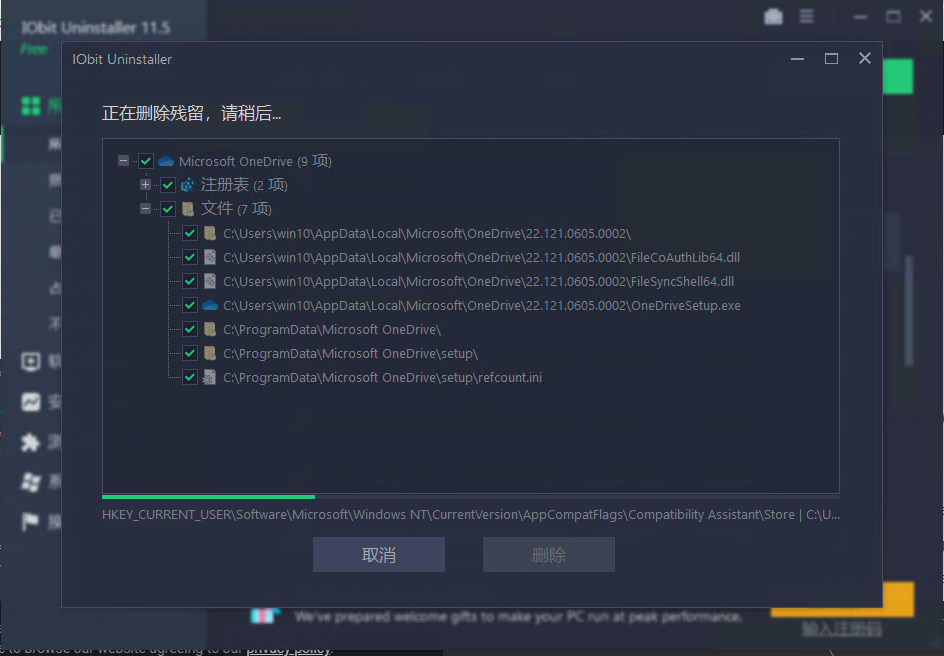The image size is (944, 656).
Task: Click the 文件 folder icon
Action: 188,209
